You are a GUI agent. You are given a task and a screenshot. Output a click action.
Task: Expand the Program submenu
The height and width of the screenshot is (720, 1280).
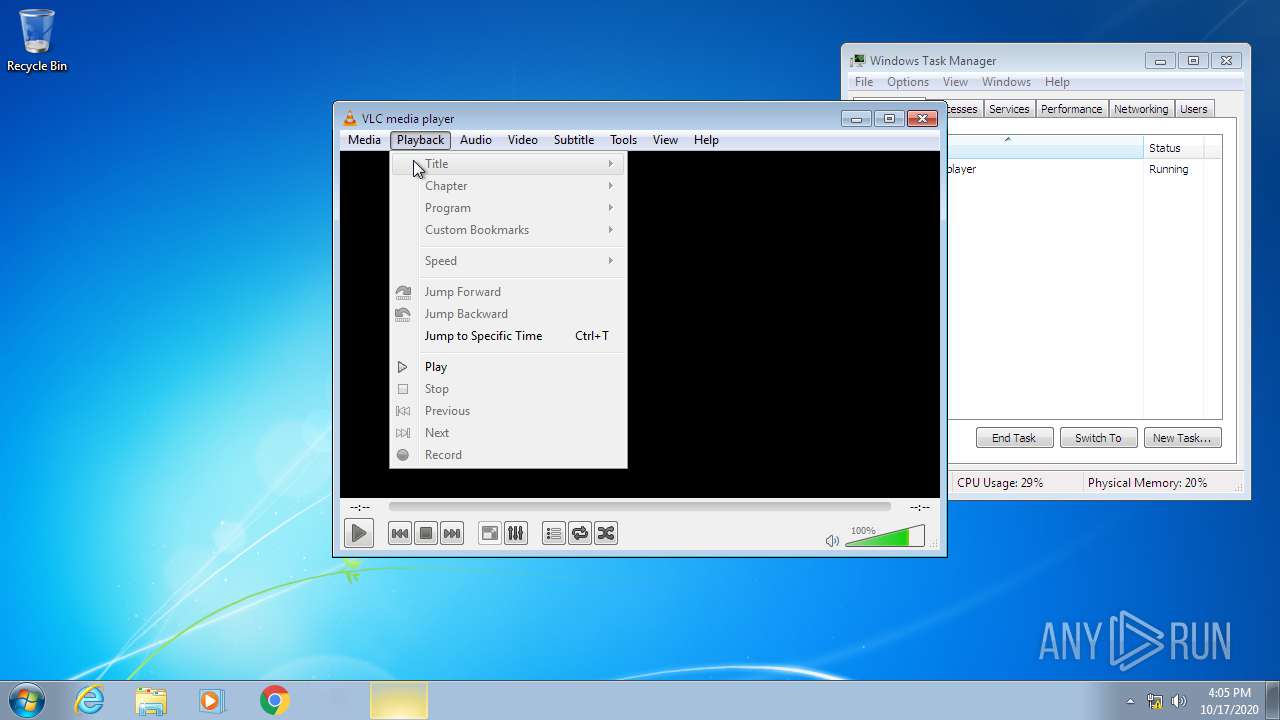point(508,208)
